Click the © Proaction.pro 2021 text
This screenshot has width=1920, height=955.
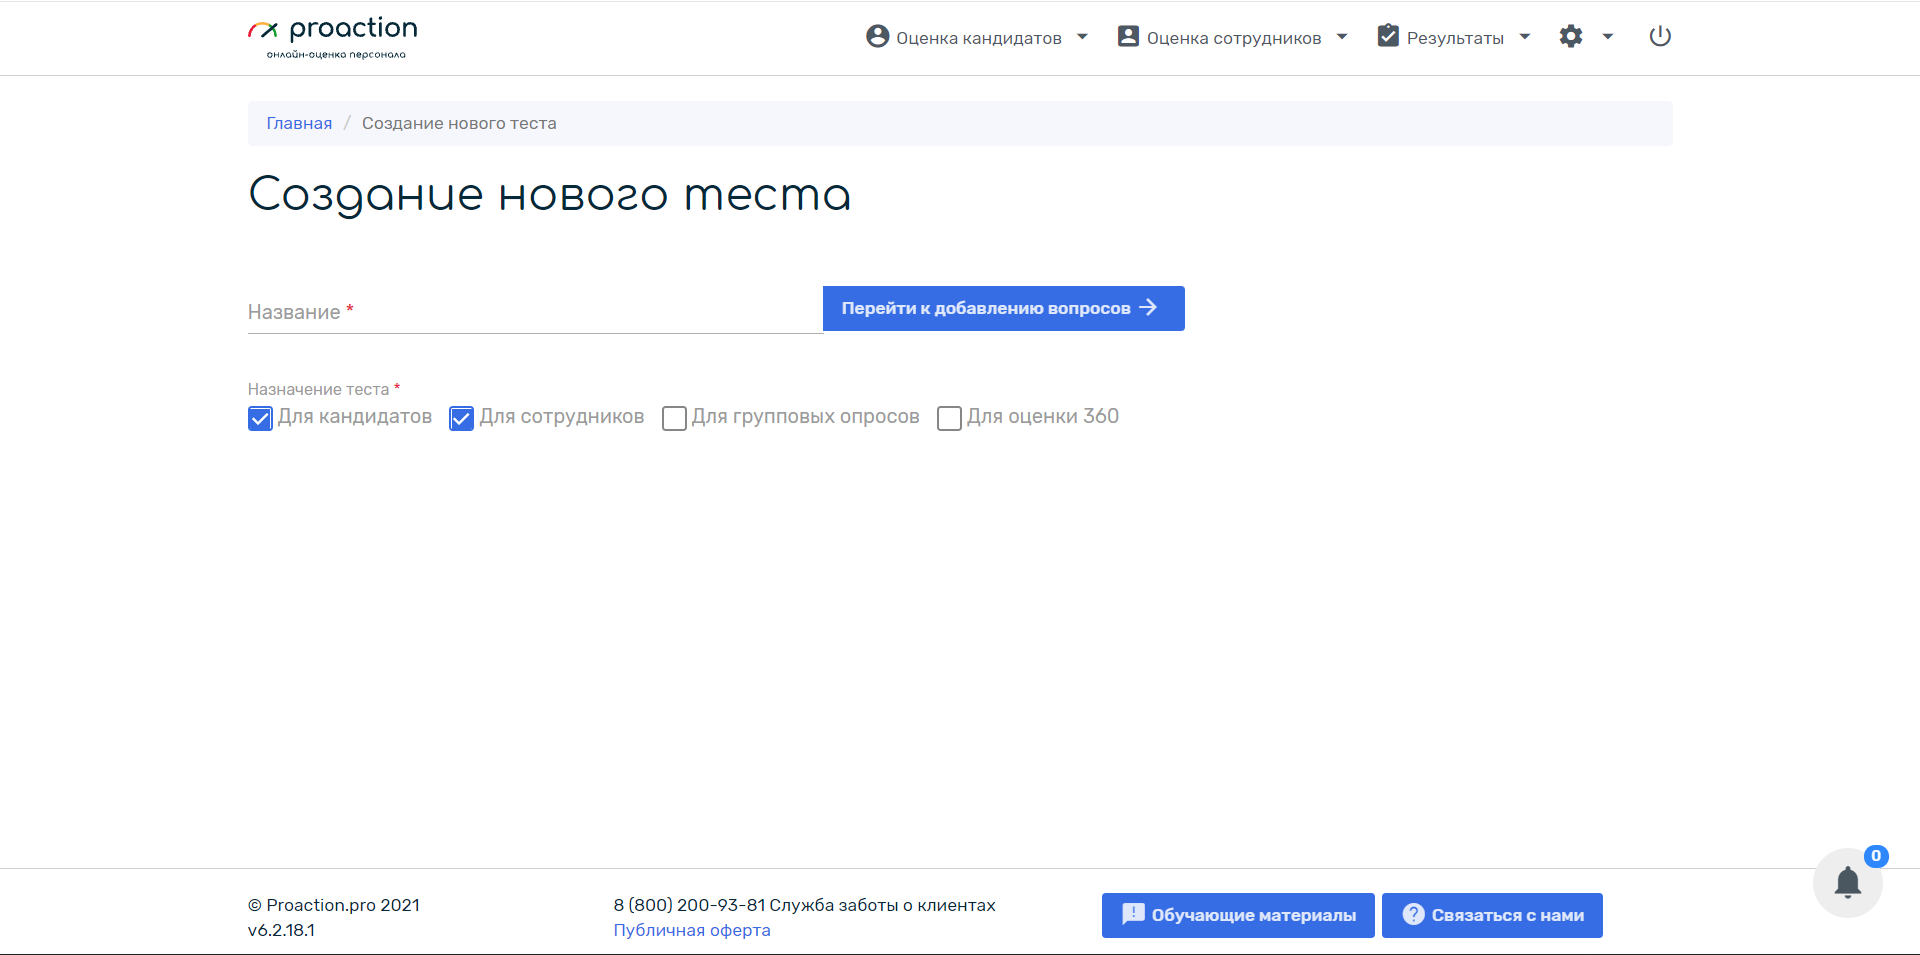point(334,905)
